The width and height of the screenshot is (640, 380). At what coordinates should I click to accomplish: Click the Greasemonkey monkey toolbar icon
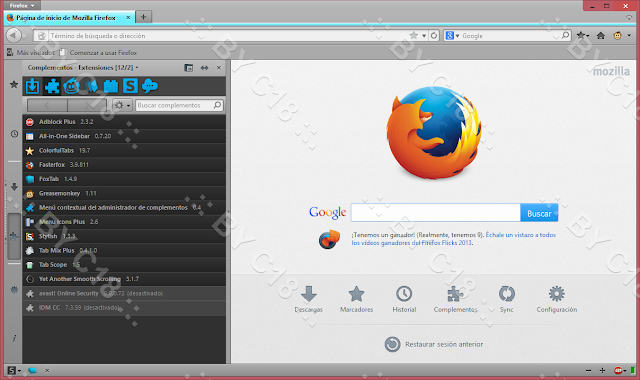617,36
